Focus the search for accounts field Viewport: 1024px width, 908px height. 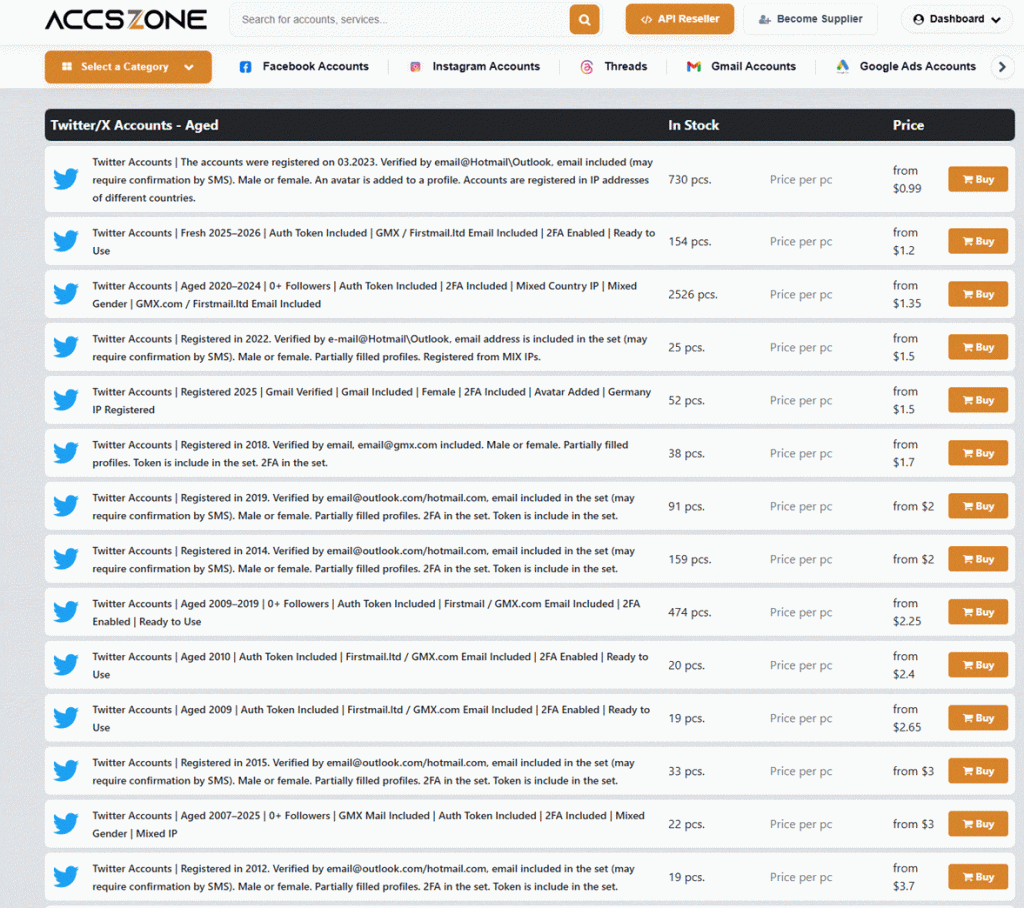click(398, 20)
